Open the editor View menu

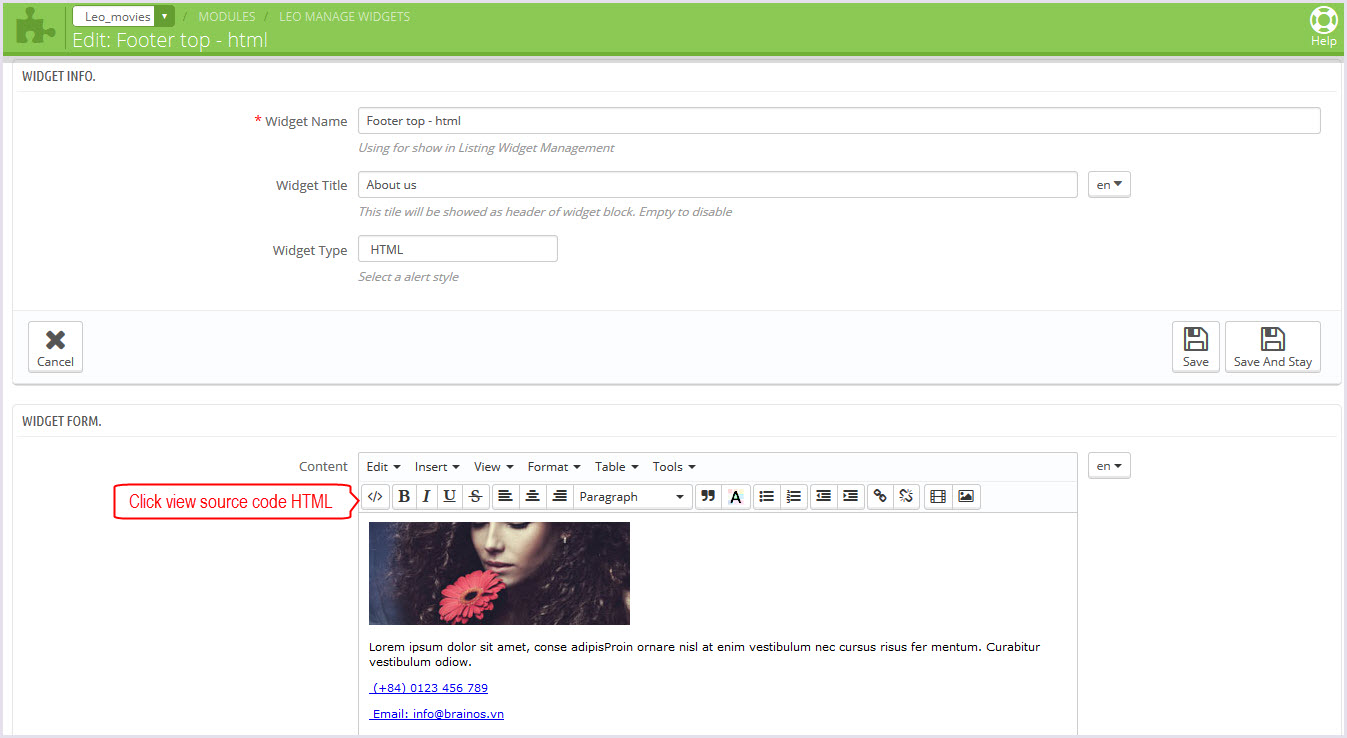(493, 467)
